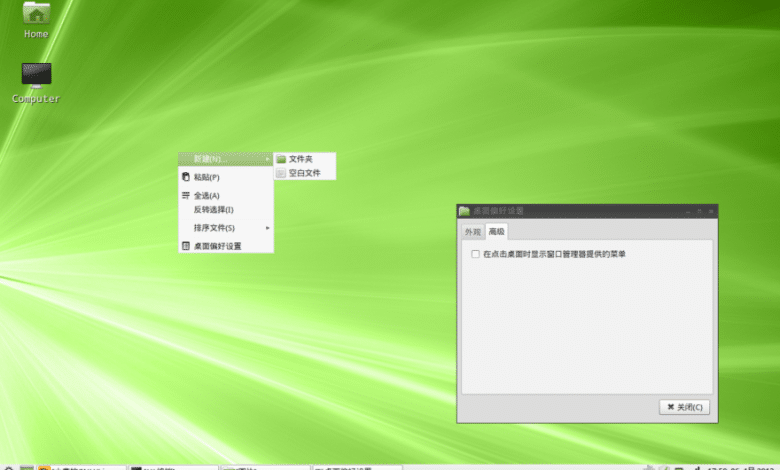This screenshot has height=470, width=780.
Task: Click the 桌面偏好设置 taskbar window button
Action: click(x=357, y=468)
